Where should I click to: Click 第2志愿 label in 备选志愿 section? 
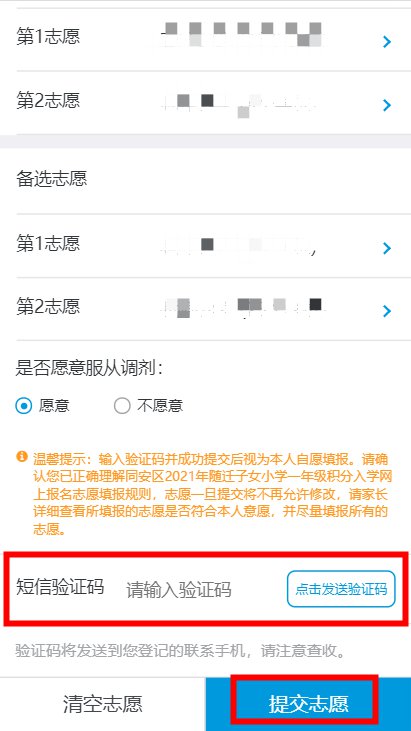(48, 306)
